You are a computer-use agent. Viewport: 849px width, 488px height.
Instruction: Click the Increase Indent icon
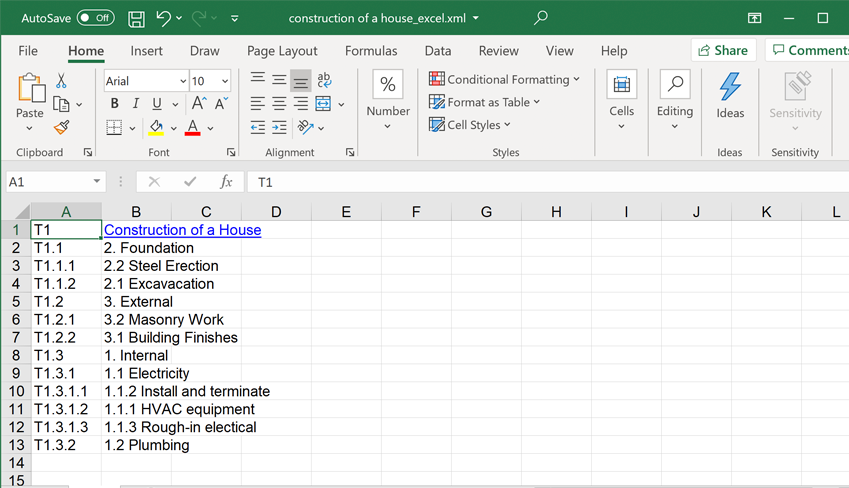pyautogui.click(x=280, y=128)
